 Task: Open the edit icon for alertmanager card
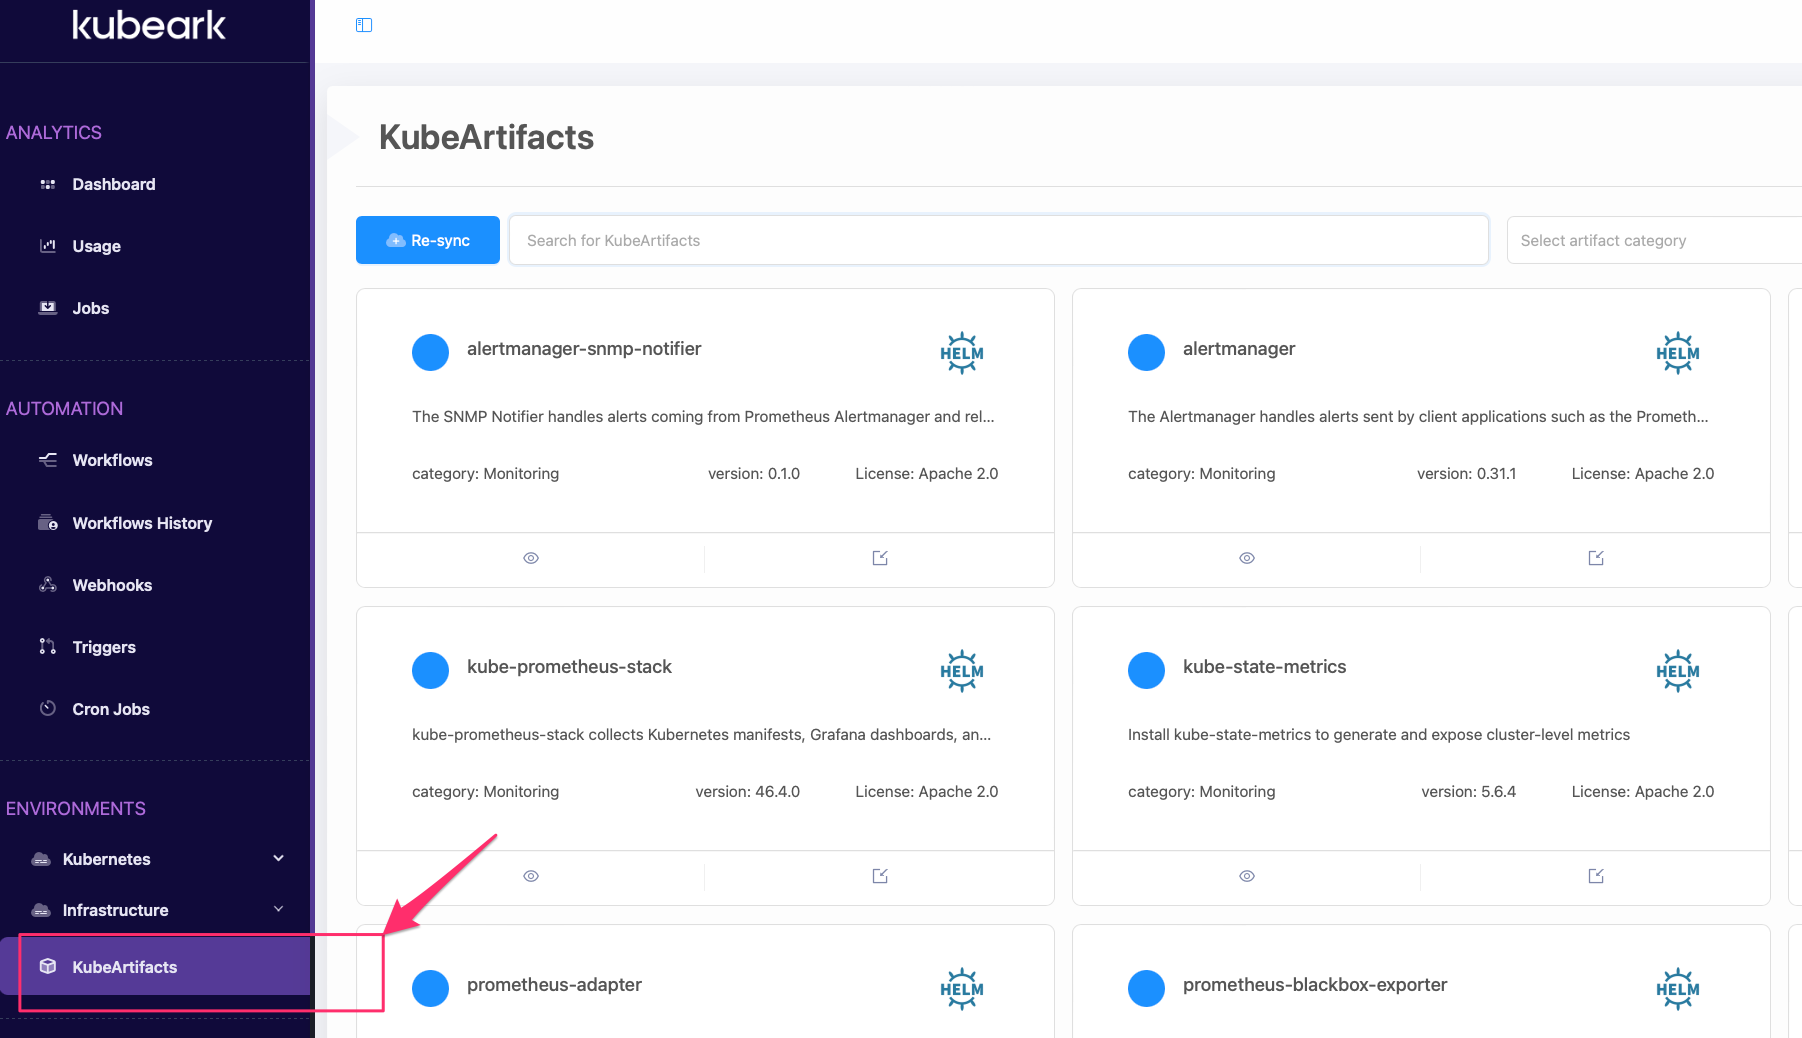(1595, 558)
